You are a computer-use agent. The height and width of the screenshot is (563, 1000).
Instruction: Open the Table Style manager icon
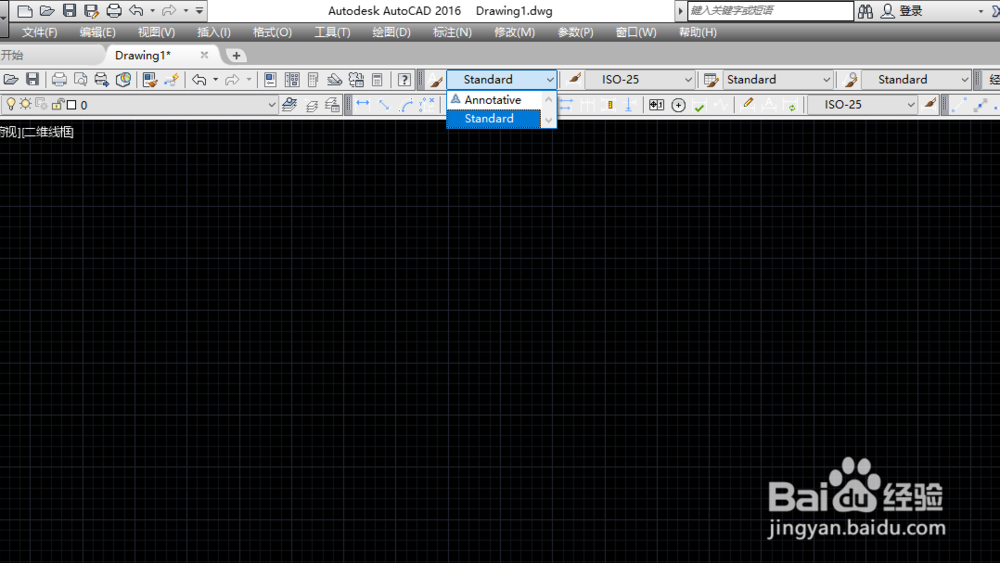click(710, 80)
